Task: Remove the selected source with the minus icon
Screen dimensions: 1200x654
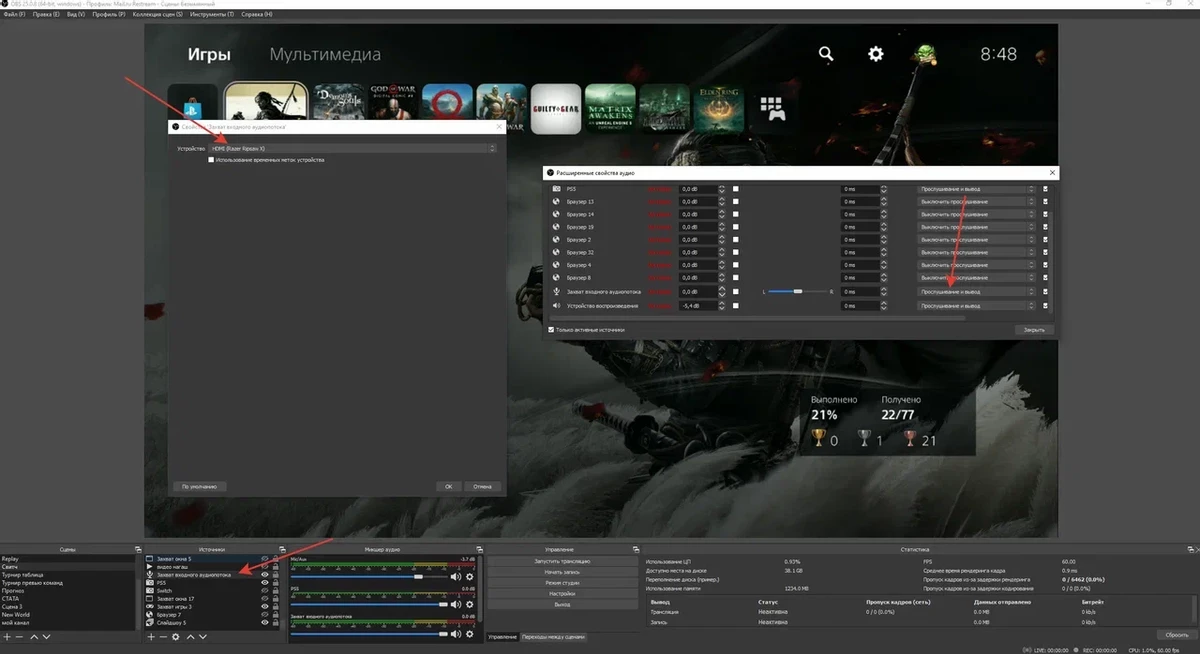Action: 163,637
